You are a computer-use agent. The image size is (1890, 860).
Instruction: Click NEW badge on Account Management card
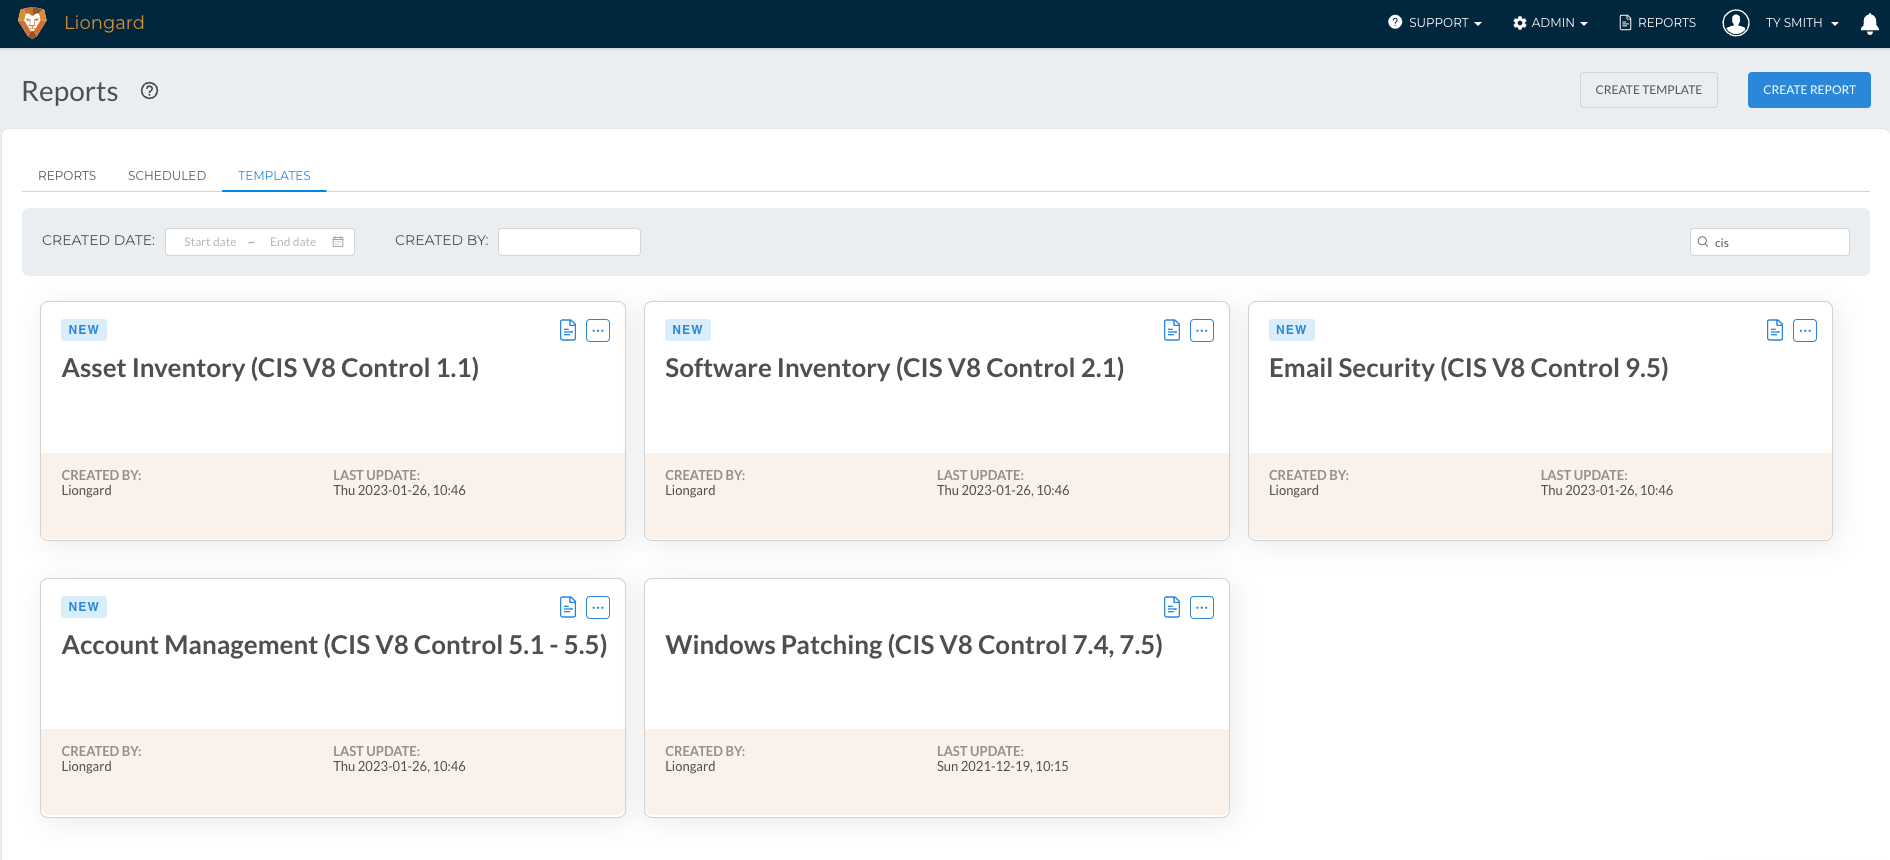point(84,607)
